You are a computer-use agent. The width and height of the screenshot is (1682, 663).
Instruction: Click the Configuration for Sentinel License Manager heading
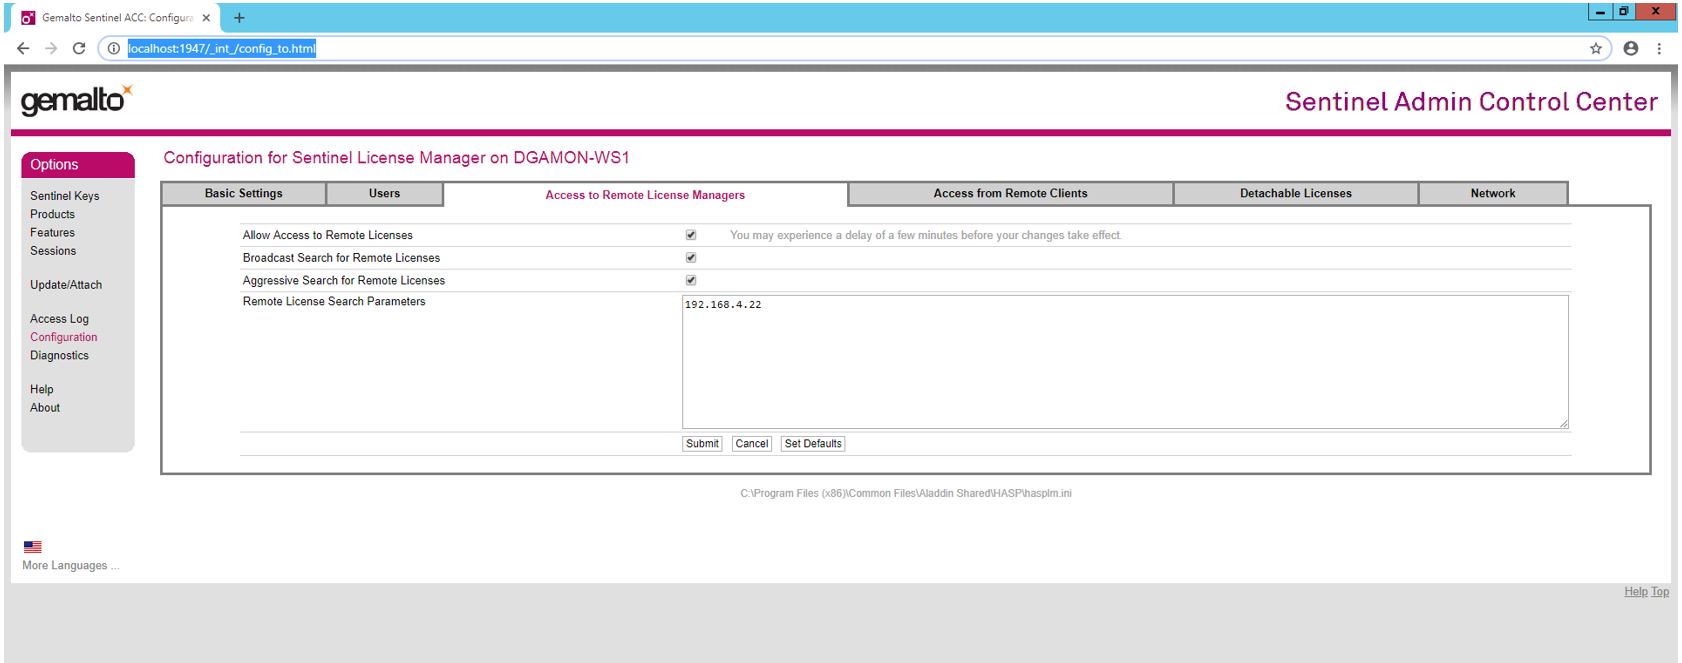tap(397, 158)
